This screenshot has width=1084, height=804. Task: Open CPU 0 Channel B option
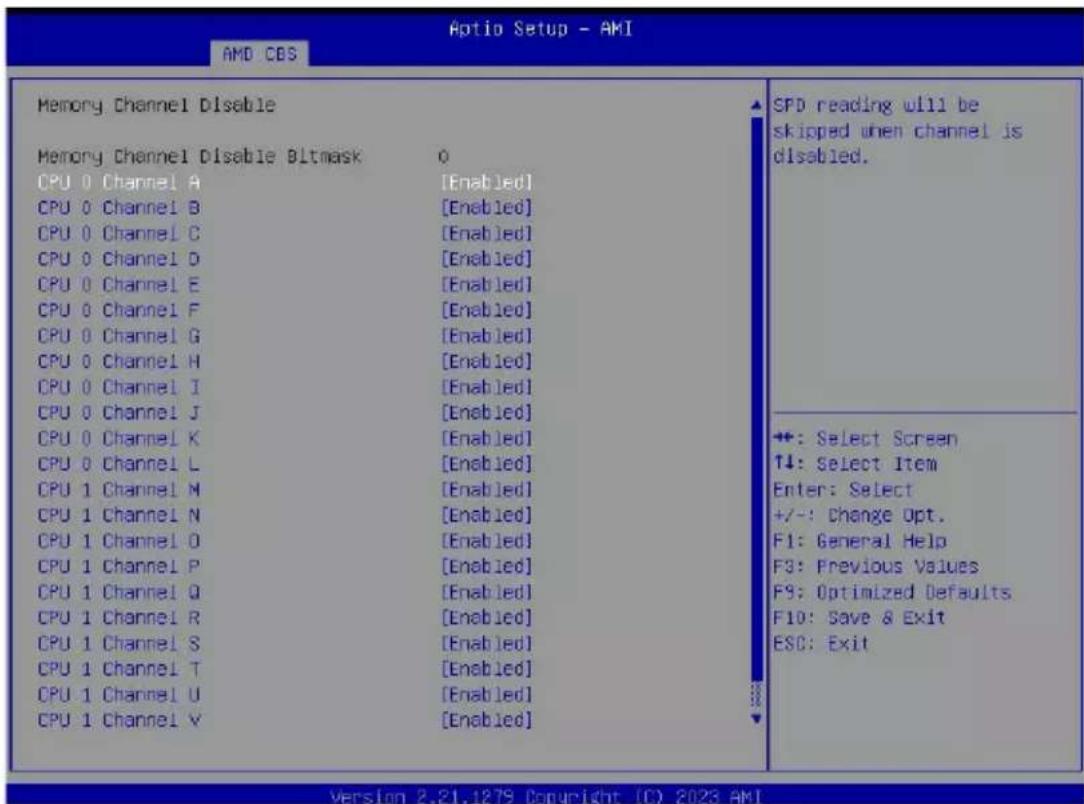coord(285,208)
